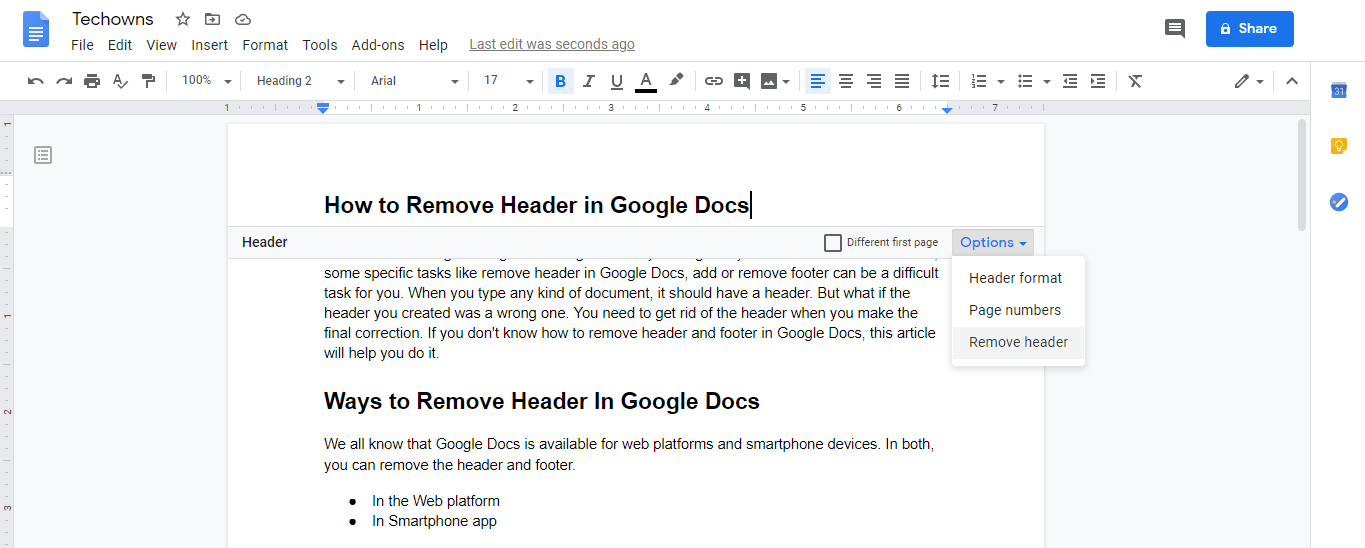The width and height of the screenshot is (1365, 548).
Task: Center align the text
Action: point(846,81)
